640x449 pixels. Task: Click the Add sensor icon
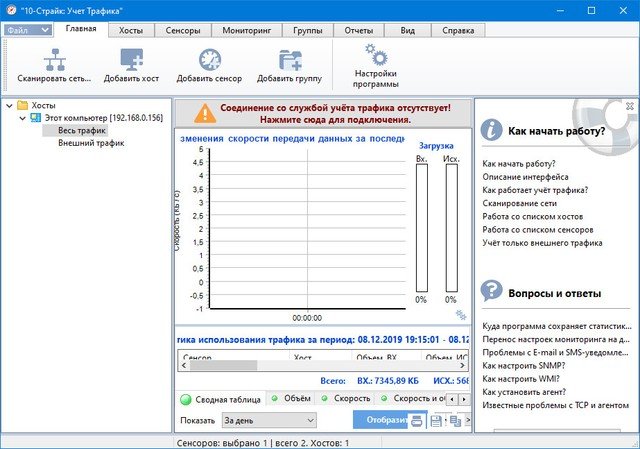pos(210,58)
